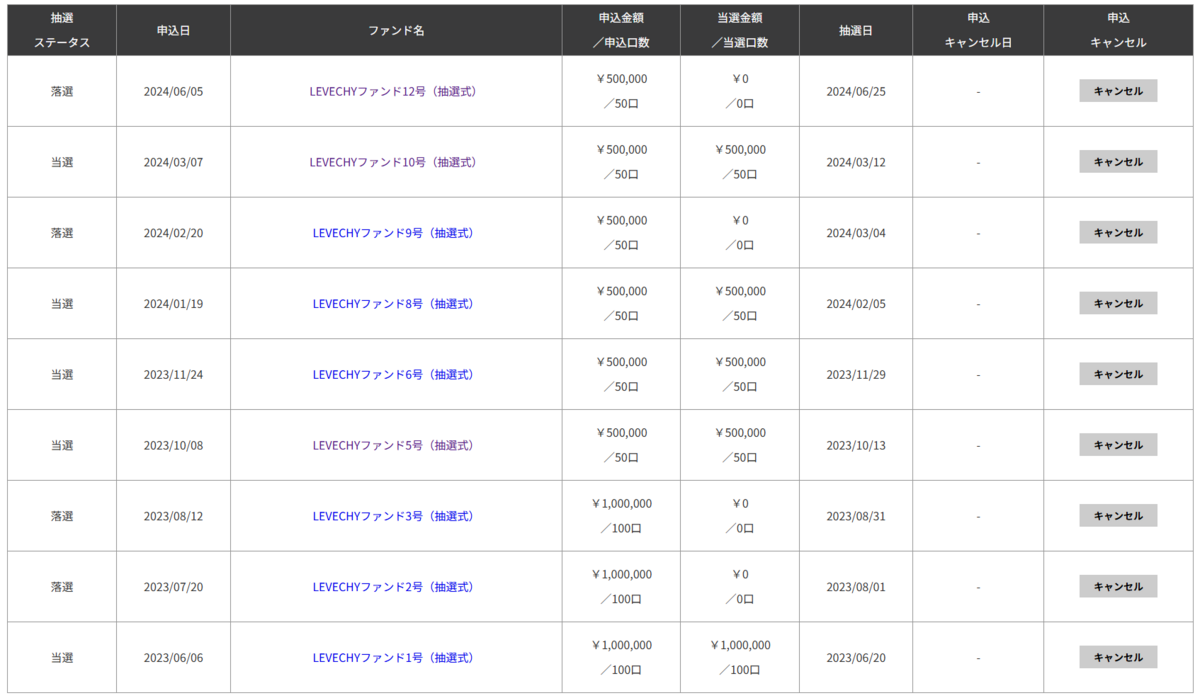Click ￥0 winning amount in ファンド12号 row

coord(740,78)
